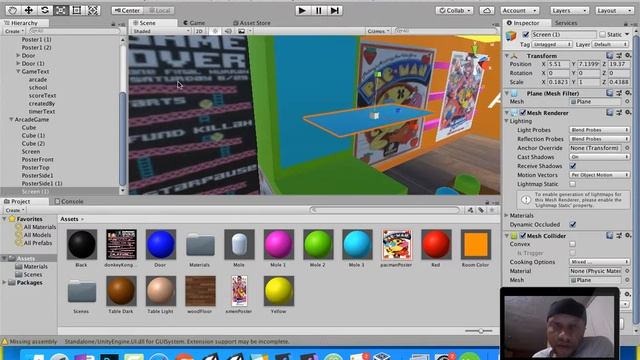The image size is (640, 360).
Task: Select the Room Color material
Action: tap(476, 244)
